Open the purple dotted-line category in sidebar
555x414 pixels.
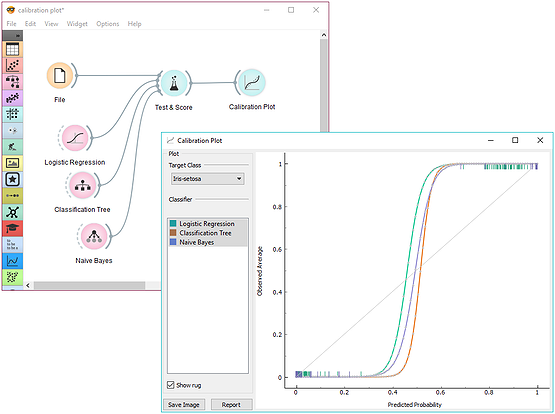[13, 98]
